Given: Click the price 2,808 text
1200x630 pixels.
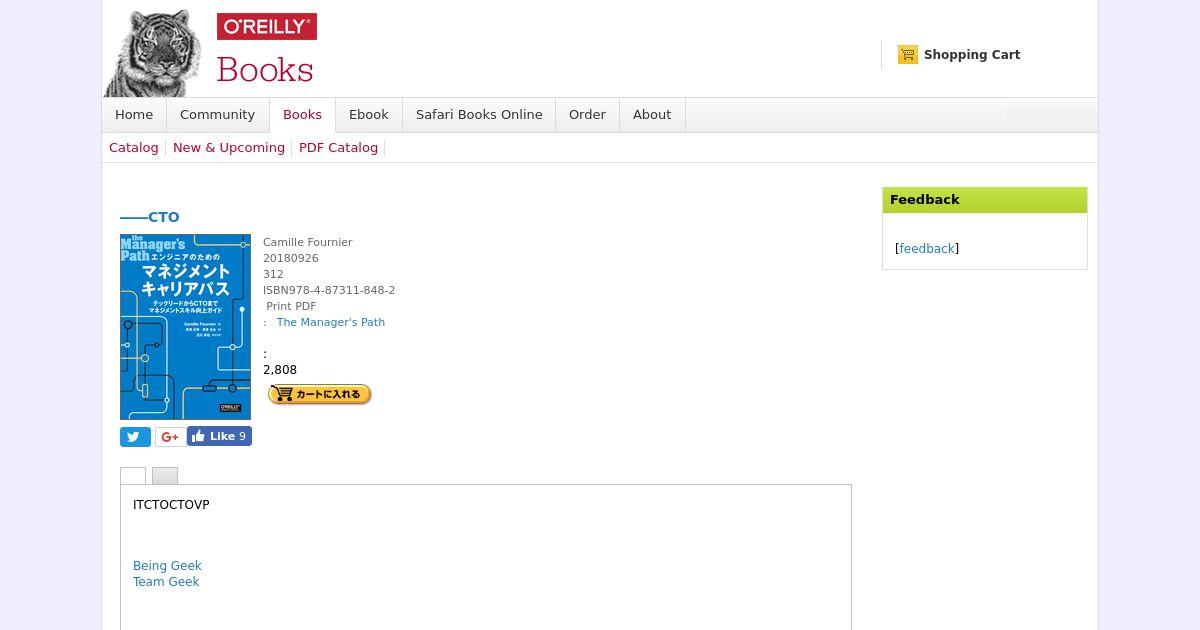Looking at the screenshot, I should [280, 370].
